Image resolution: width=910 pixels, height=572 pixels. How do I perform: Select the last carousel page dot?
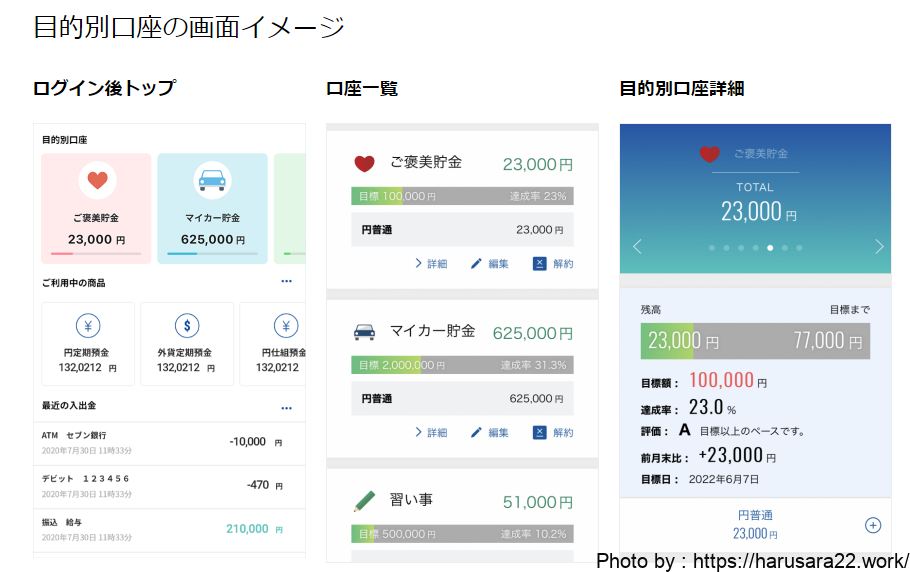(x=799, y=247)
